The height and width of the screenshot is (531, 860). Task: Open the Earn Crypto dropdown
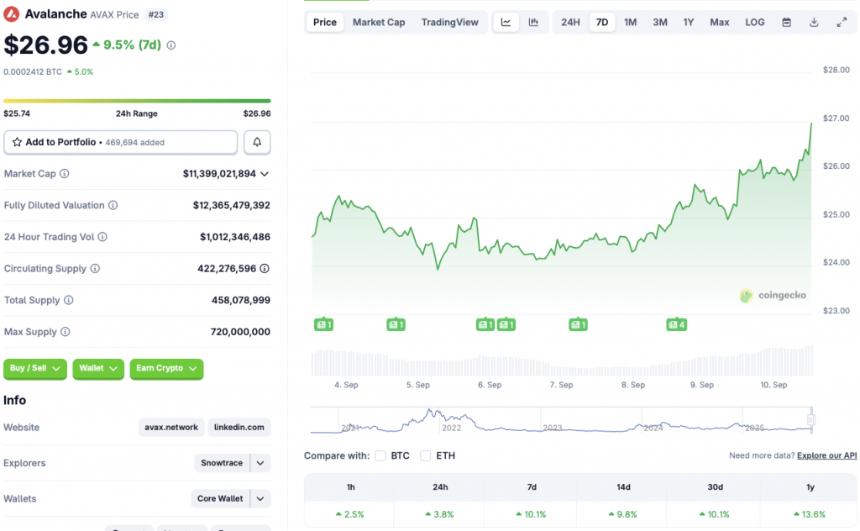(167, 369)
